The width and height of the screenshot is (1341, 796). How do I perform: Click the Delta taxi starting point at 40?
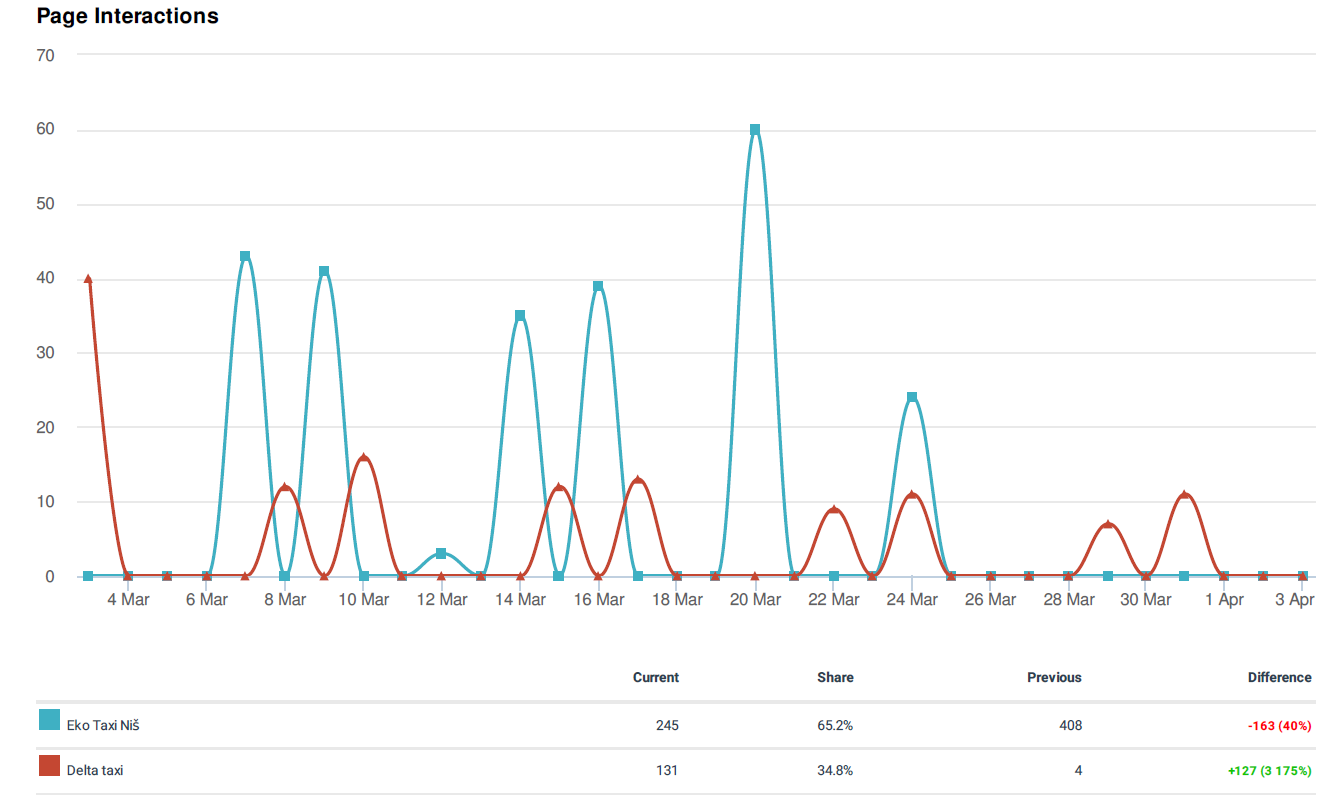[x=88, y=279]
